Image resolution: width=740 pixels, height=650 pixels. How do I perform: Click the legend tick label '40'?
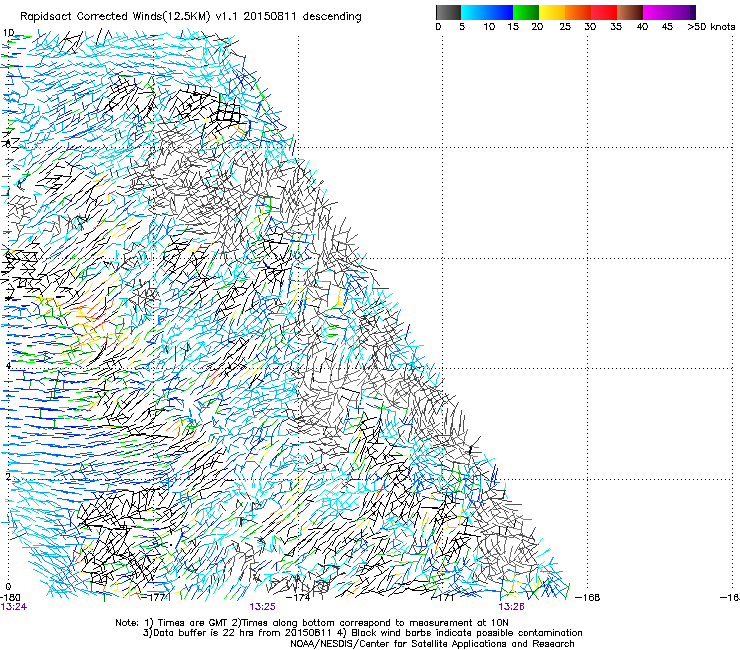[x=642, y=27]
